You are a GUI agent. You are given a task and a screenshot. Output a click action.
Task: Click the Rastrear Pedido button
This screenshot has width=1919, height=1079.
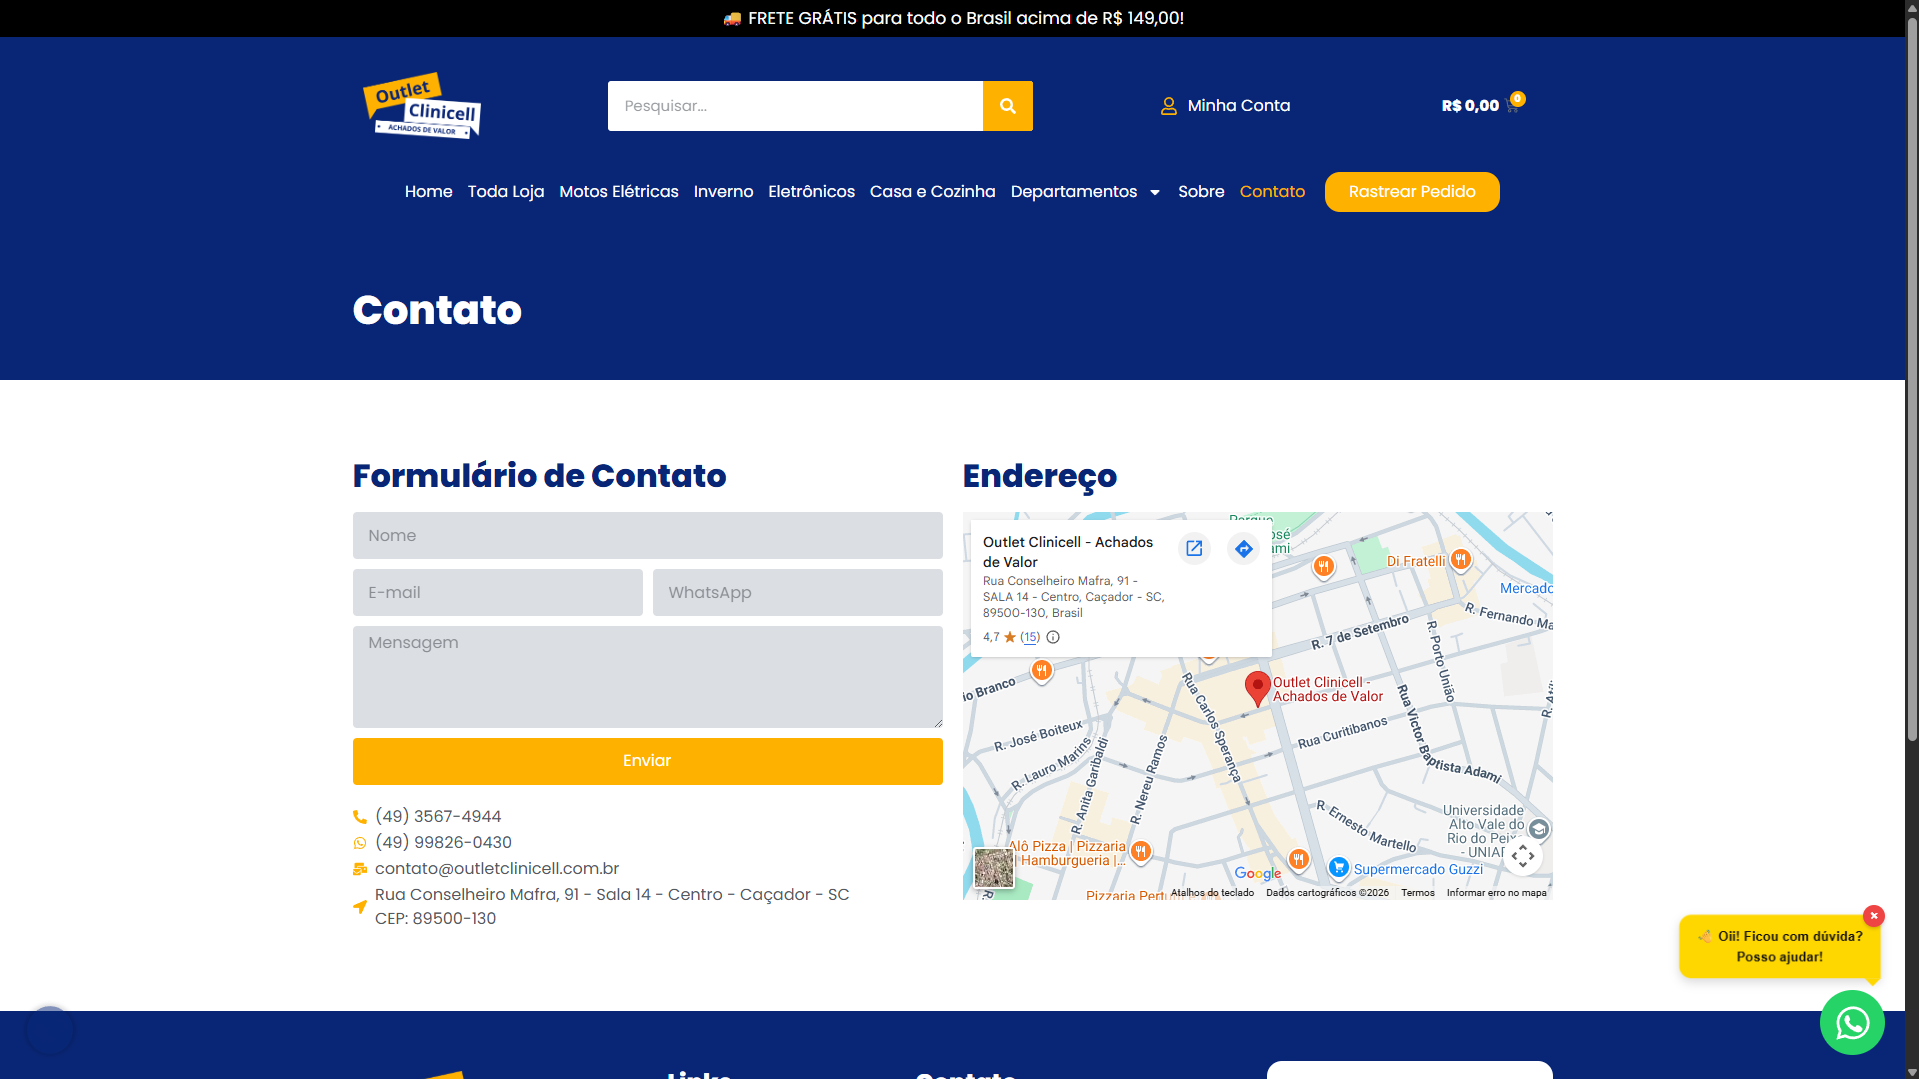click(1412, 192)
